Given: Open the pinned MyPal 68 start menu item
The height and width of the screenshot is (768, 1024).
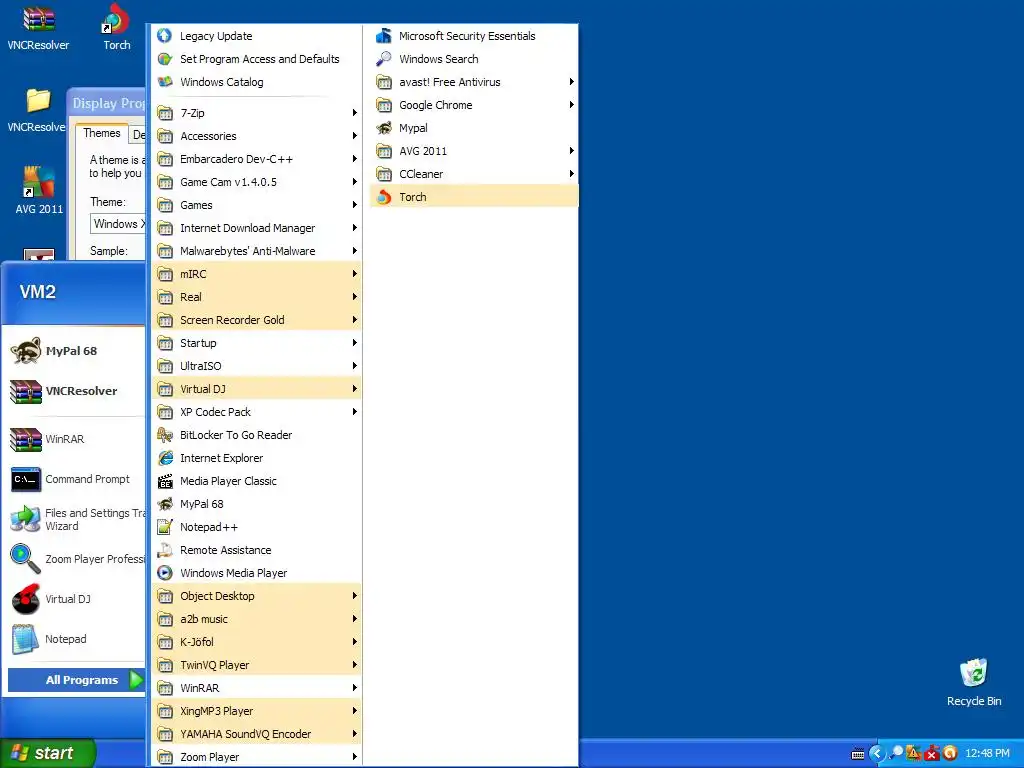Looking at the screenshot, I should click(73, 351).
